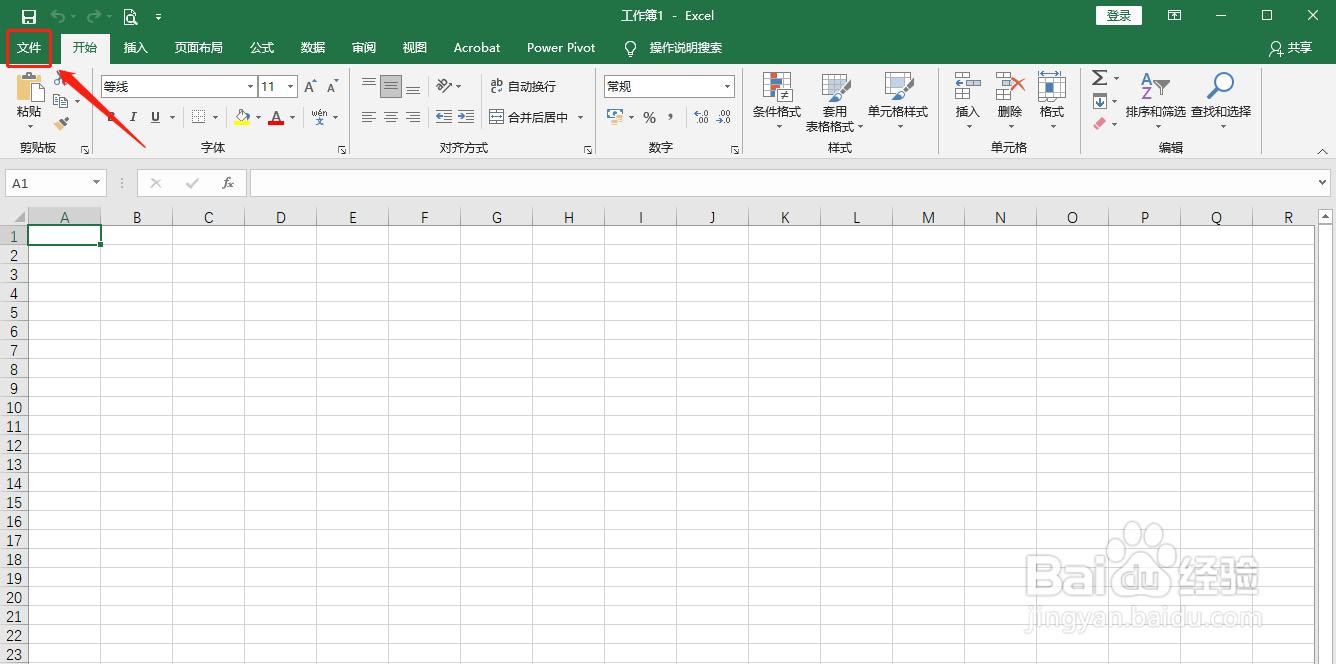1336x664 pixels.
Task: Switch to the 公式 (Formulas) tab
Action: point(262,48)
